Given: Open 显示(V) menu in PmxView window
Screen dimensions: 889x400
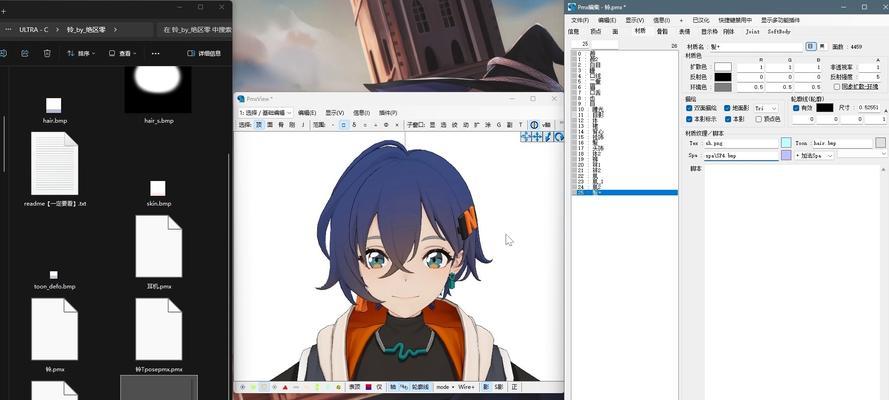Looking at the screenshot, I should (x=335, y=113).
